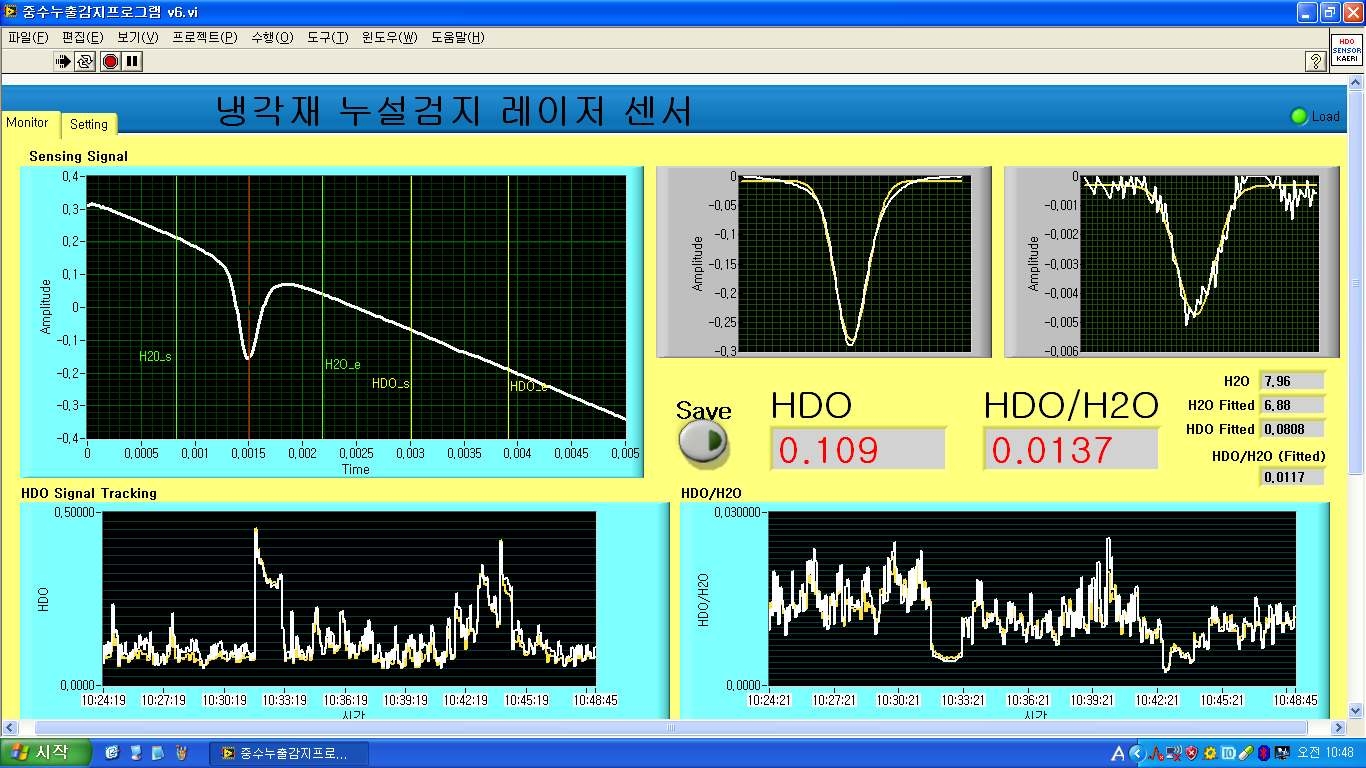
Task: Click the red Abort Execution button
Action: (x=110, y=61)
